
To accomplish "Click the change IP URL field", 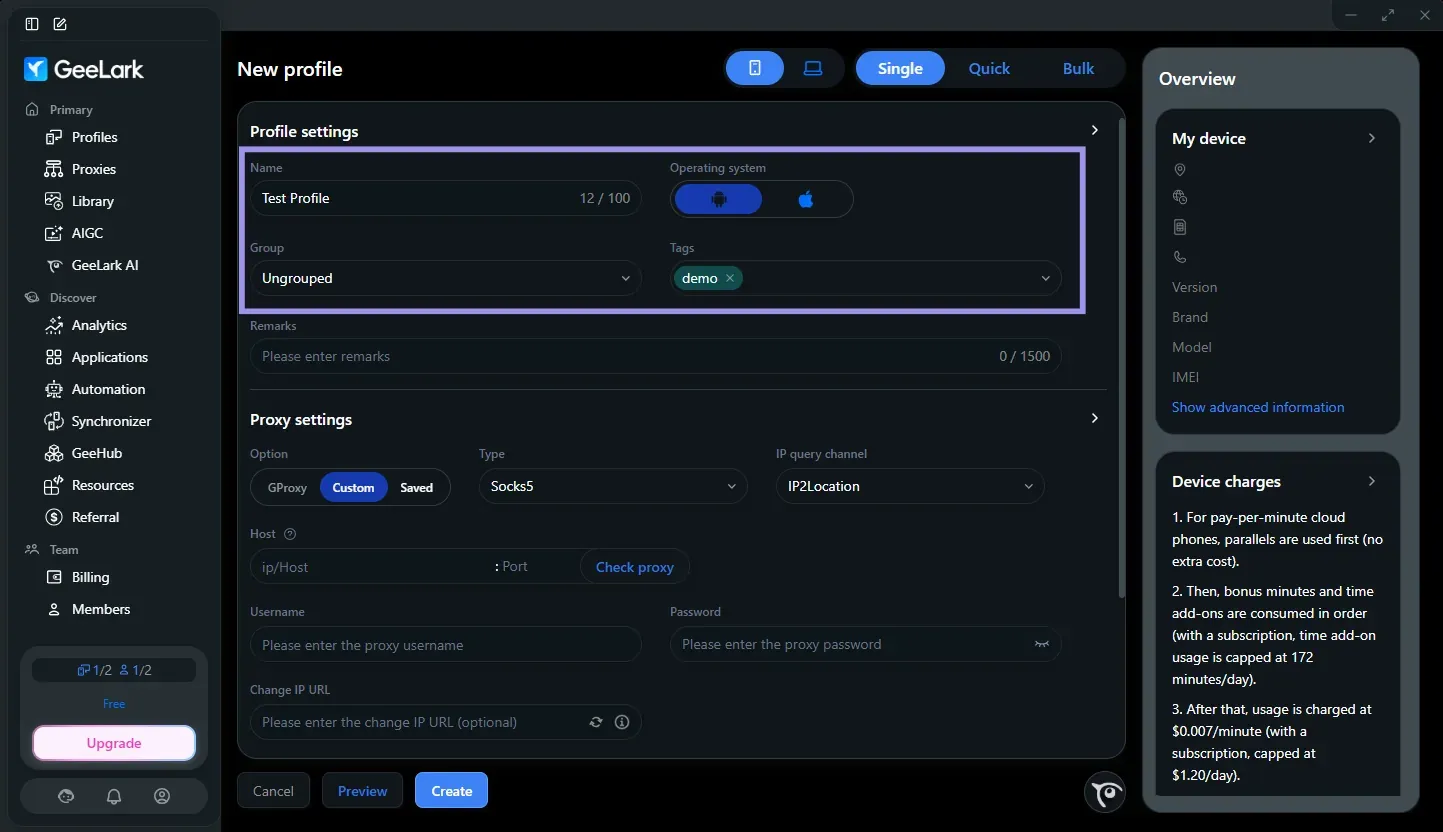I will click(445, 722).
